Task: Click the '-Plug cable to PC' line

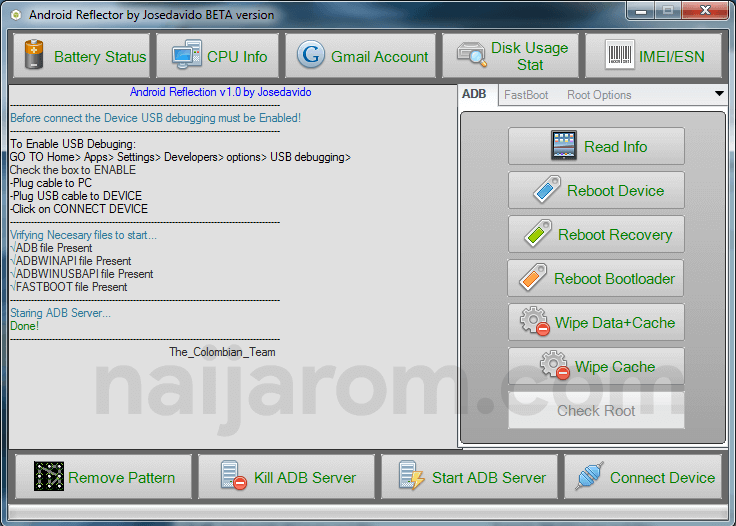Action: click(x=51, y=183)
